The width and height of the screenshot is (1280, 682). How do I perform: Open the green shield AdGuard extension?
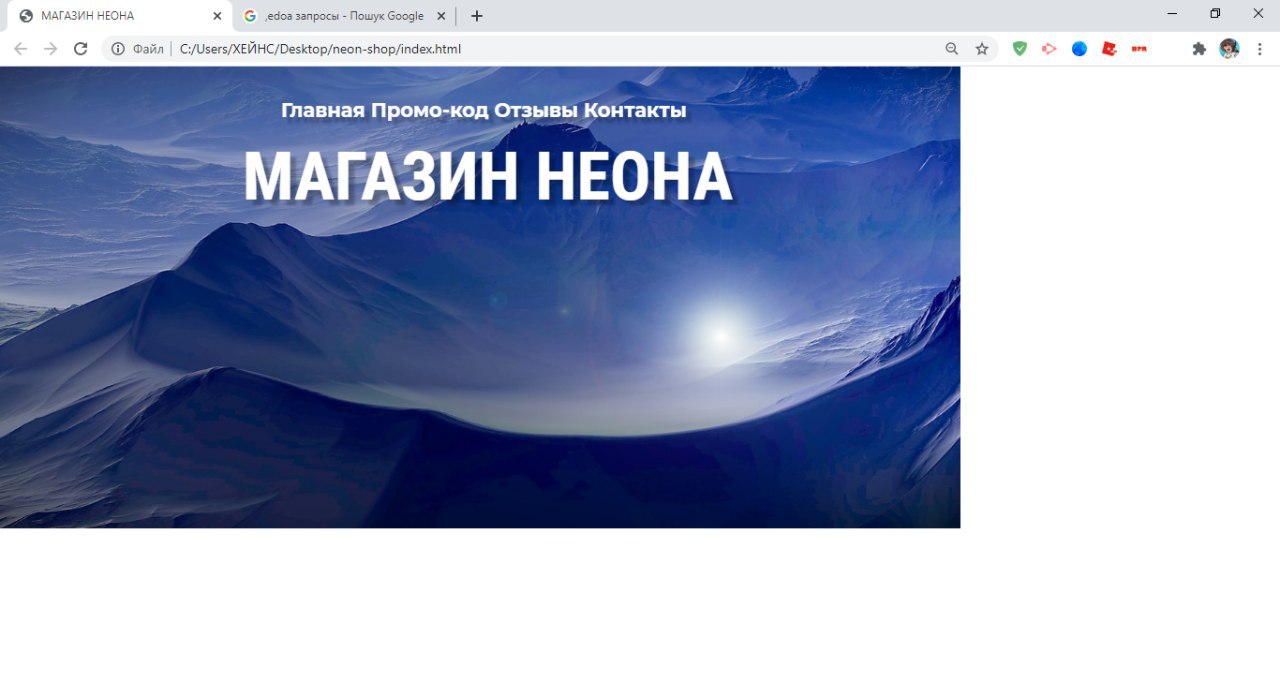(1020, 48)
